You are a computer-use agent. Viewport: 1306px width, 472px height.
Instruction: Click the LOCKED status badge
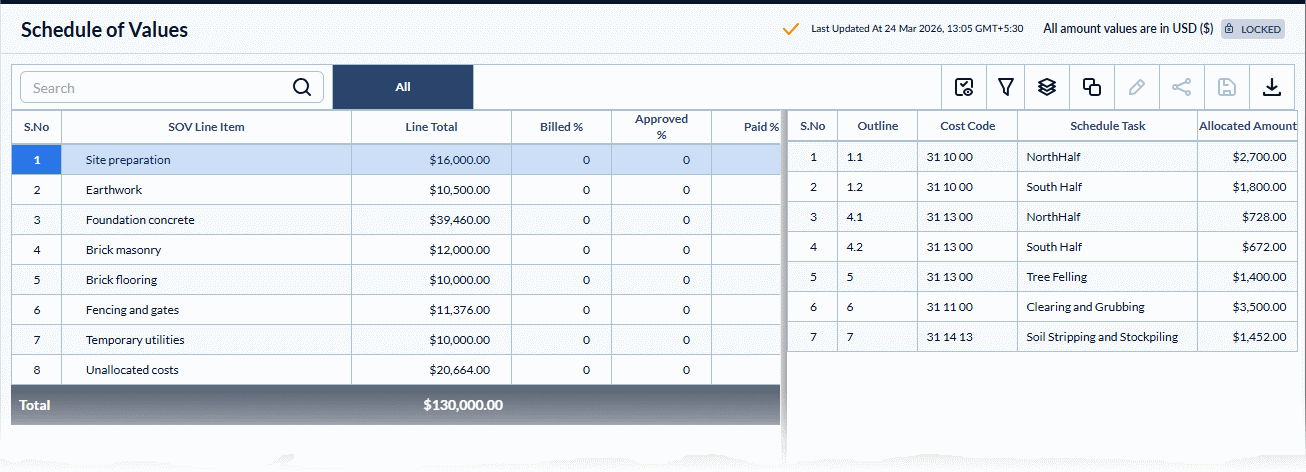1252,29
